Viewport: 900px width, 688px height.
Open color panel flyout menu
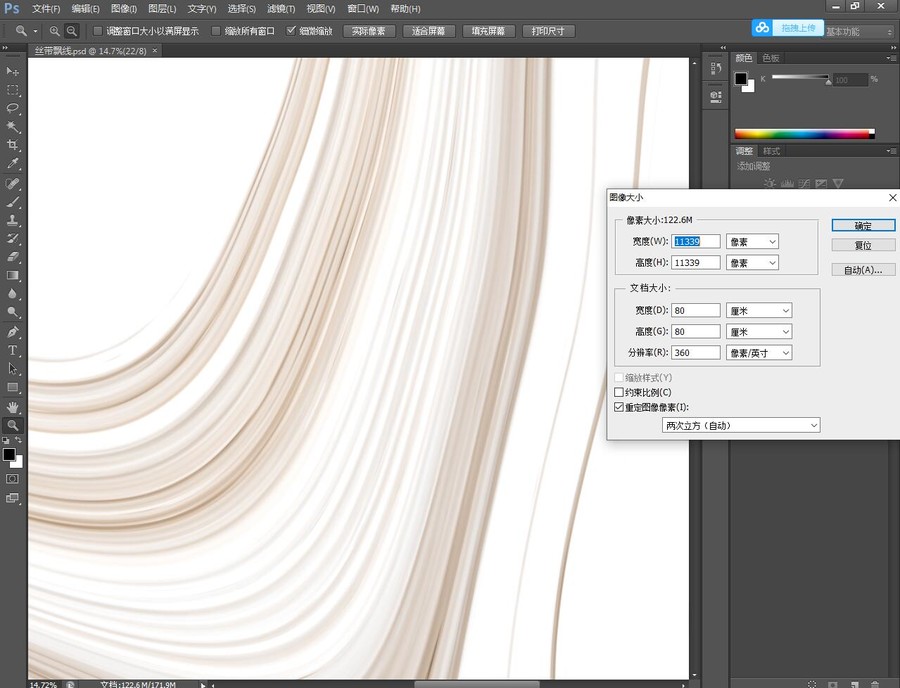coord(891,58)
